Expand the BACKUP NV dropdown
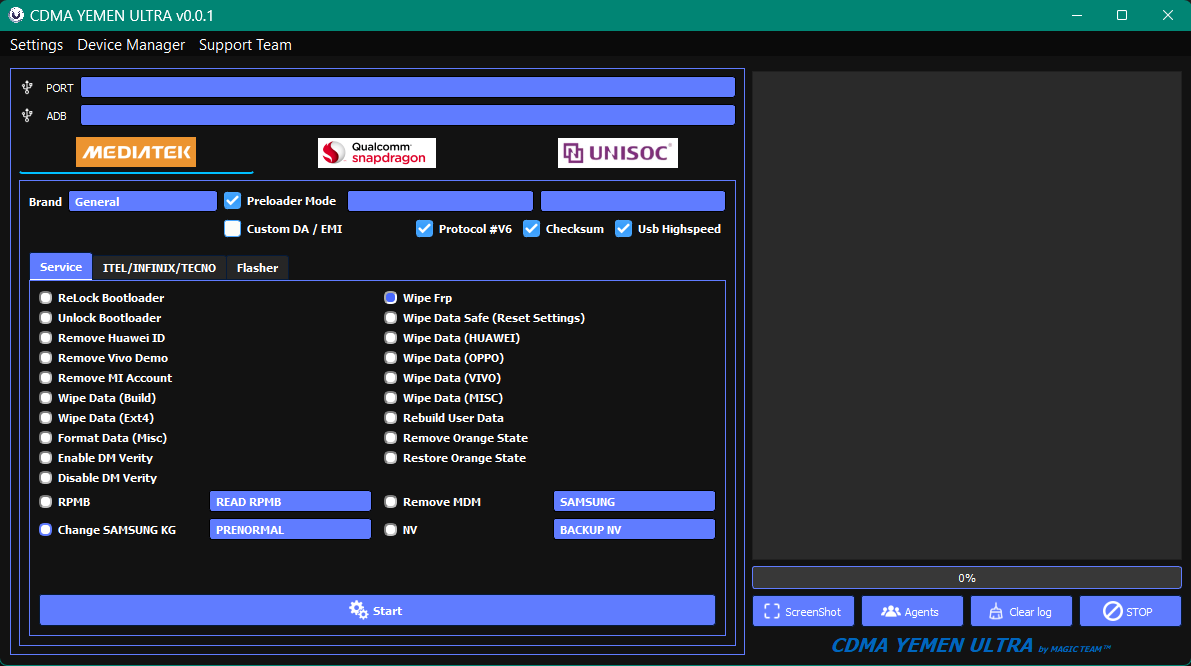Image resolution: width=1191 pixels, height=666 pixels. [x=634, y=530]
